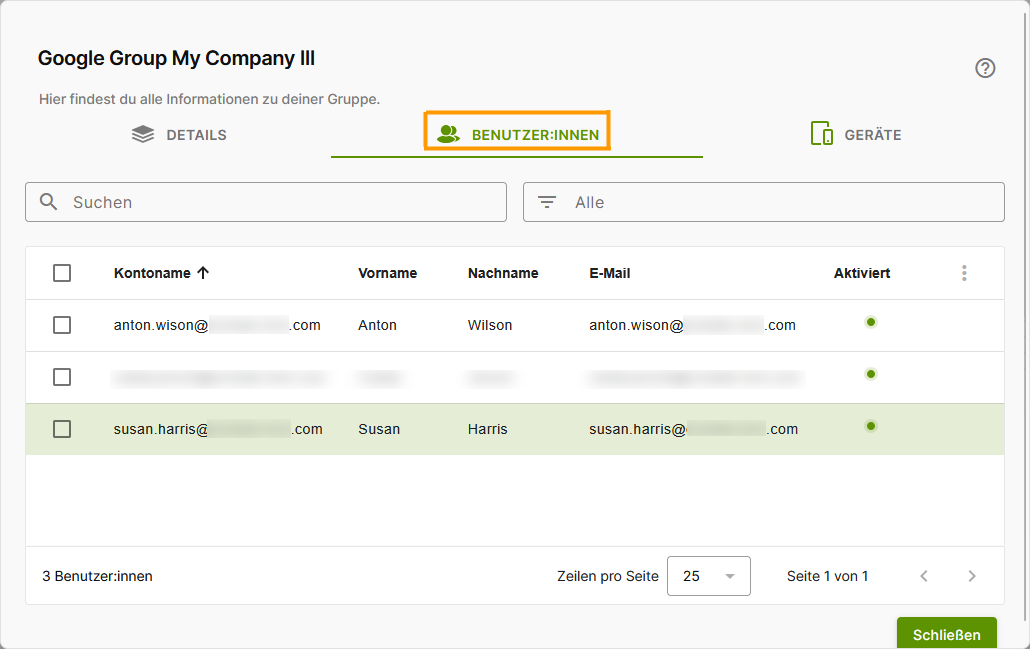Click the Suchen search field

point(266,202)
